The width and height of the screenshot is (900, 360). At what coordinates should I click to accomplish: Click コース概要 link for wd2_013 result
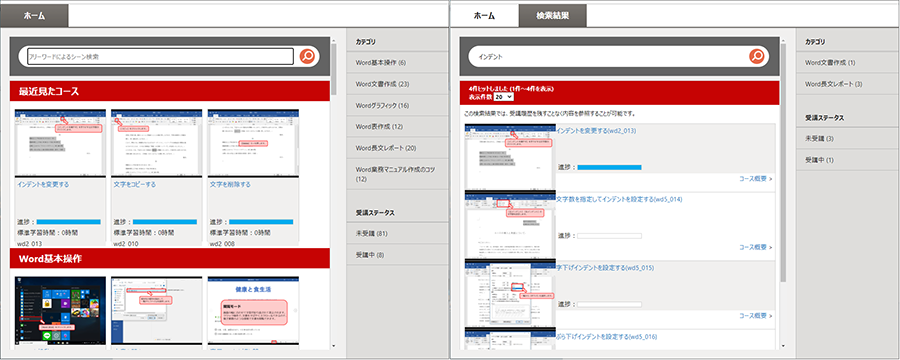coord(755,179)
